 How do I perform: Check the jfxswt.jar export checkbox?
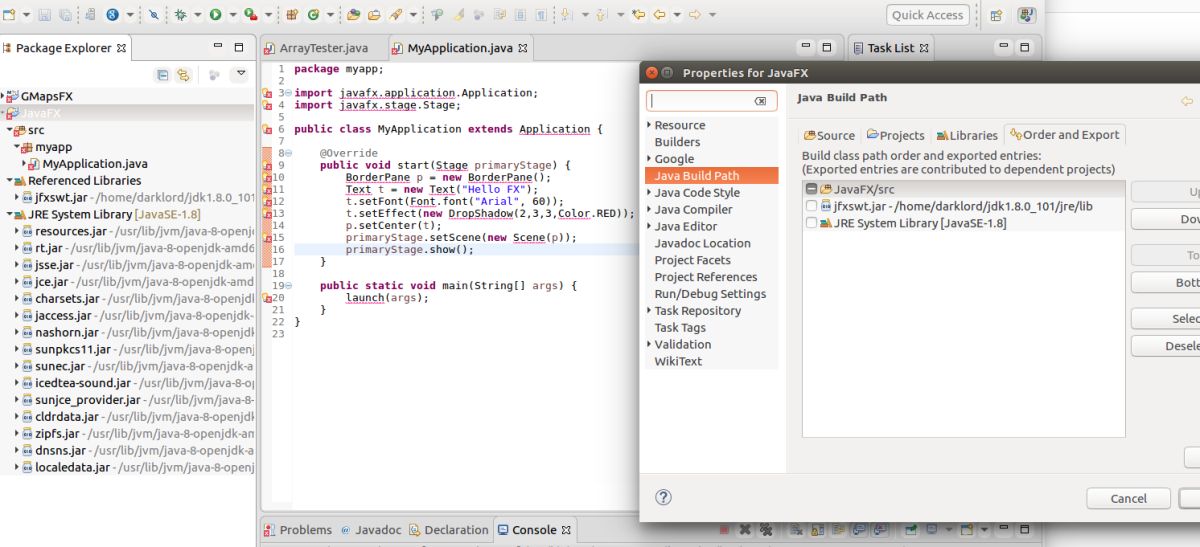coord(811,206)
